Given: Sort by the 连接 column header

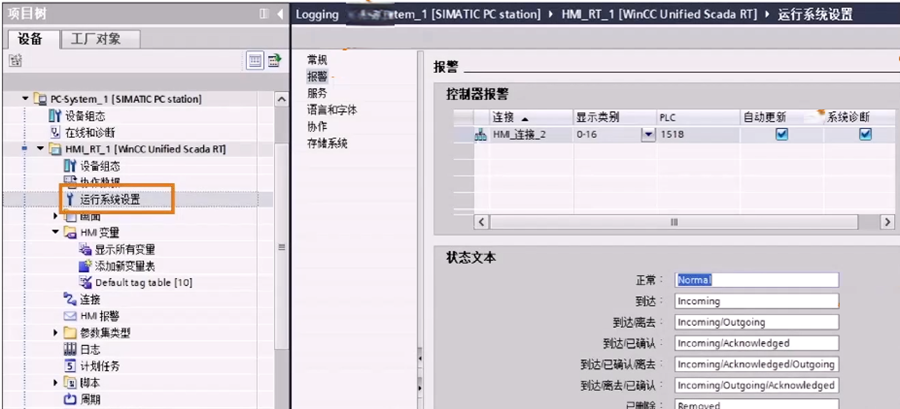Looking at the screenshot, I should coord(531,118).
